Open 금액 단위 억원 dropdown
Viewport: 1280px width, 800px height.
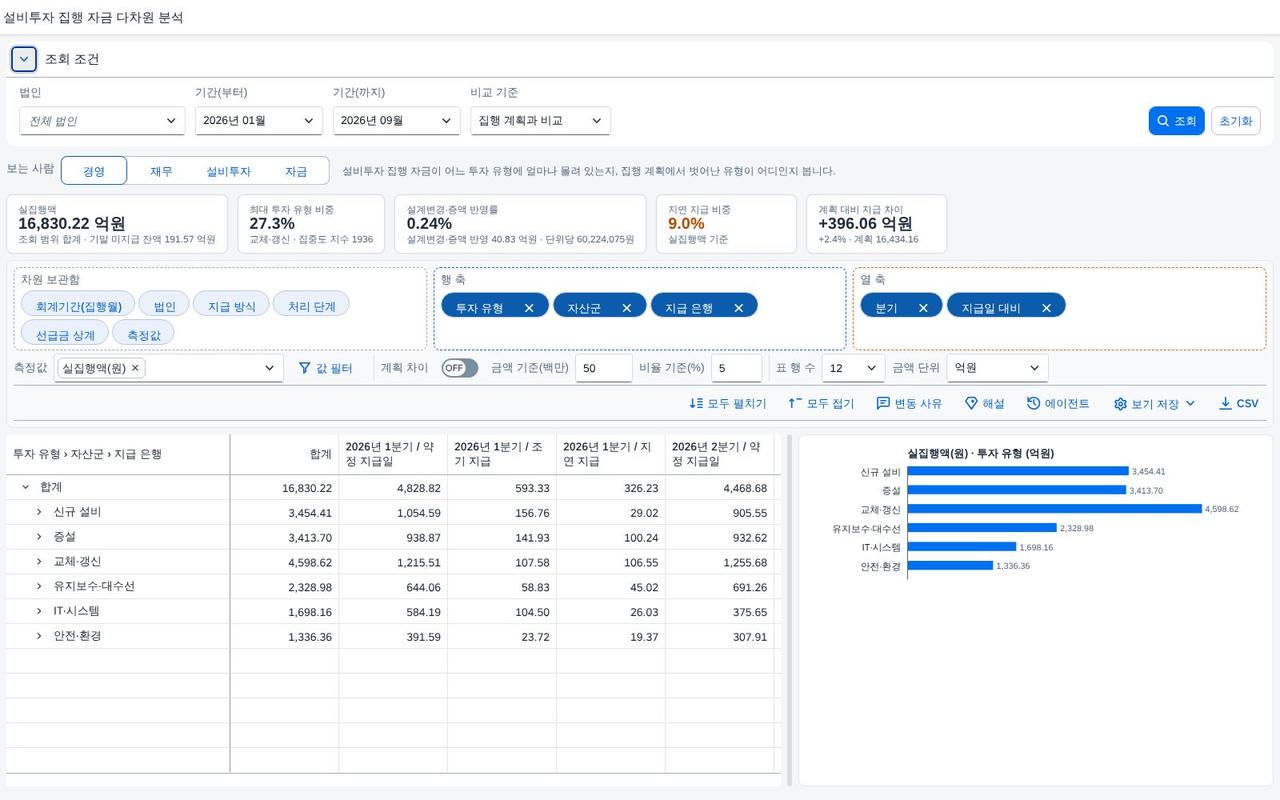(x=997, y=368)
